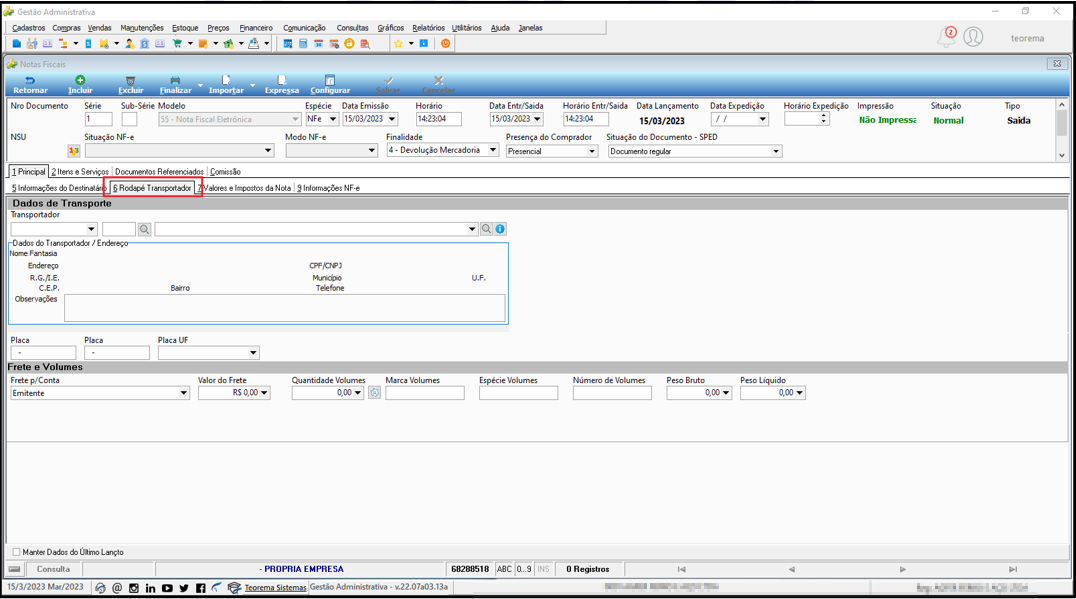Viewport: 1076px width, 599px height.
Task: Open the calculator icon in the main toolbar
Action: pos(303,43)
